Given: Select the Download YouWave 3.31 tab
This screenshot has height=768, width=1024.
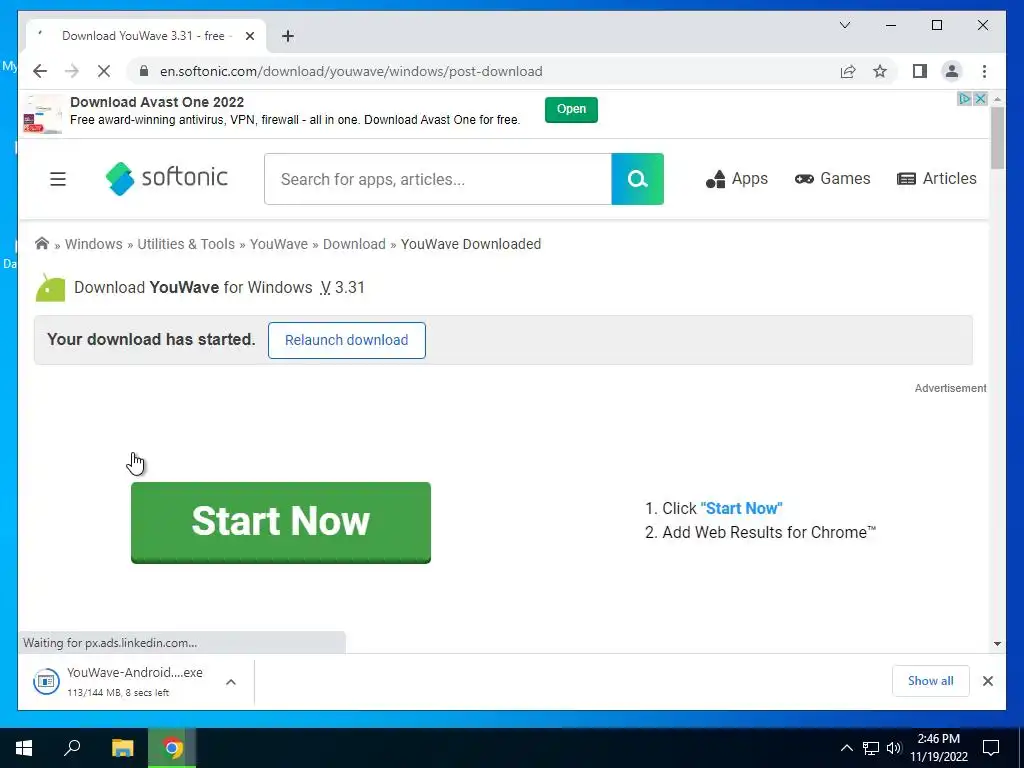Looking at the screenshot, I should [144, 36].
